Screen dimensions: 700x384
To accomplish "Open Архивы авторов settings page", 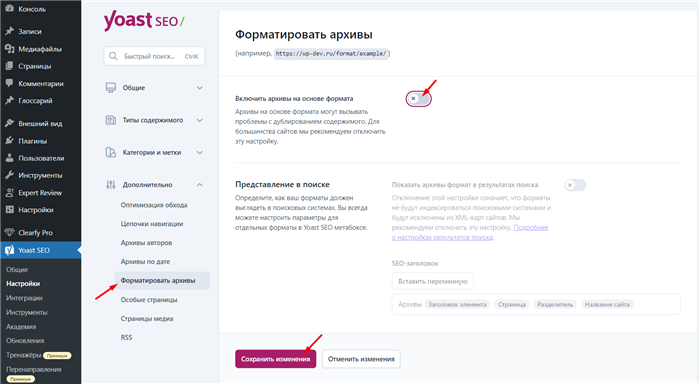I will click(x=146, y=242).
